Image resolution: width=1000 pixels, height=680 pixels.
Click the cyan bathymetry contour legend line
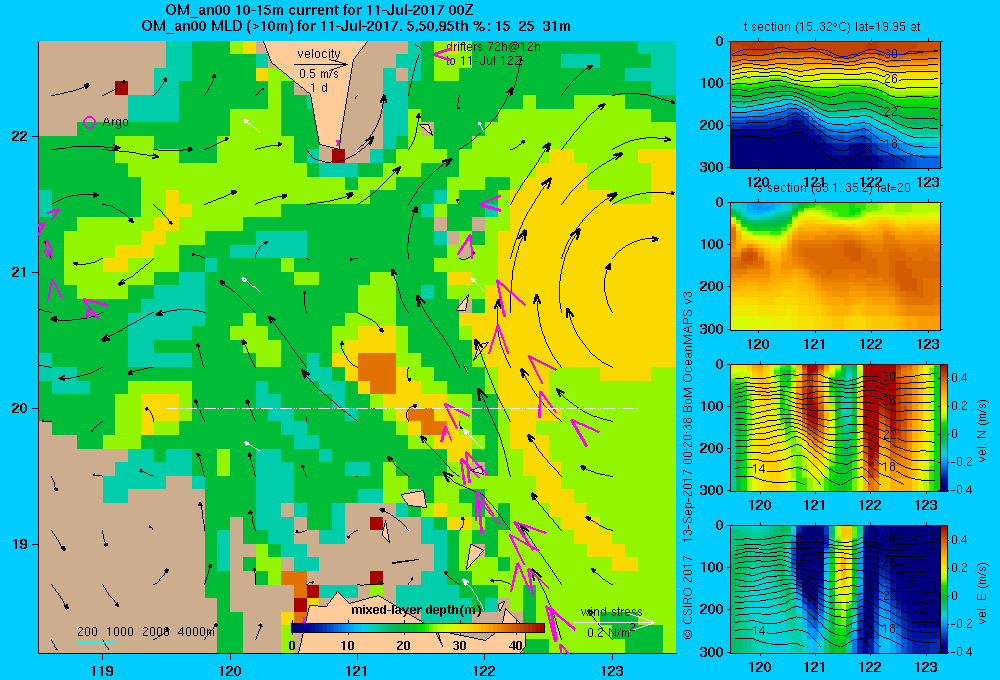(96, 642)
